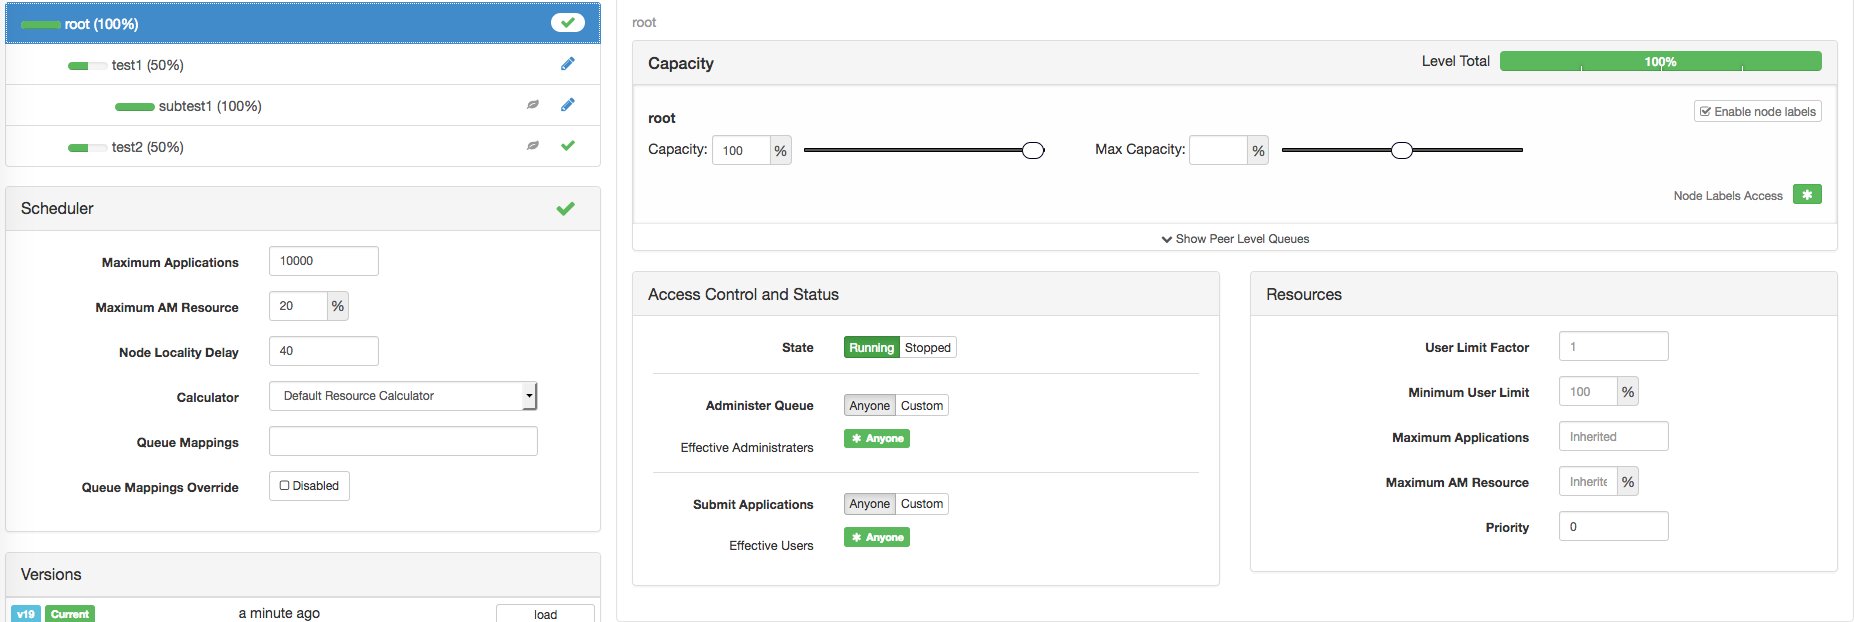Choose Custom for Submit Applications
This screenshot has width=1854, height=622.
click(921, 504)
